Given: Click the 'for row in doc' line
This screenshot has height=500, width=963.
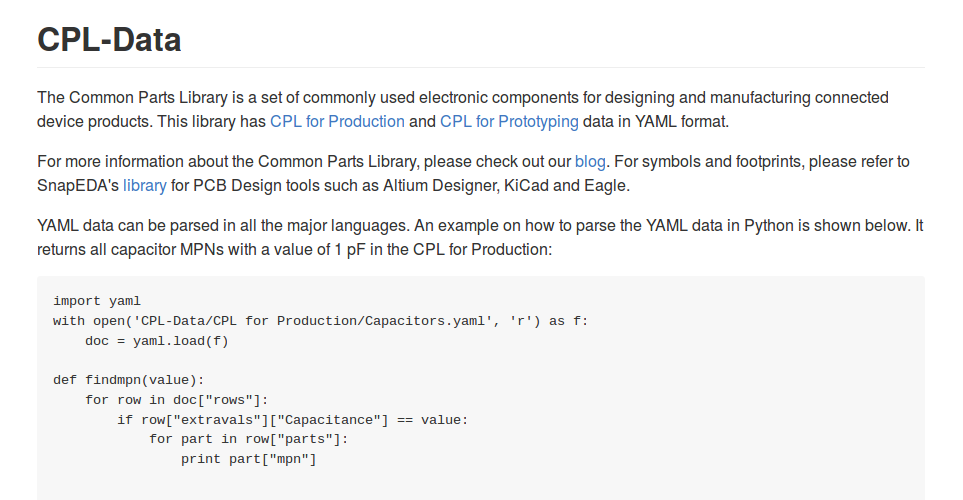Looking at the screenshot, I should click(x=176, y=400).
